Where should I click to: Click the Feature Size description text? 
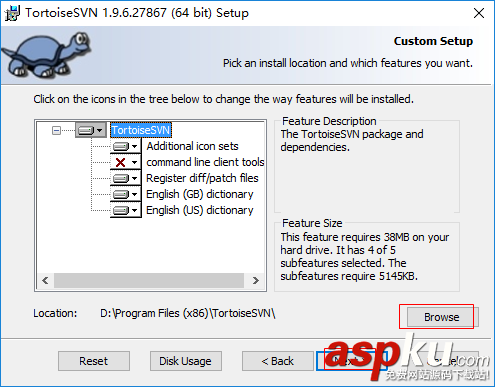[365, 257]
